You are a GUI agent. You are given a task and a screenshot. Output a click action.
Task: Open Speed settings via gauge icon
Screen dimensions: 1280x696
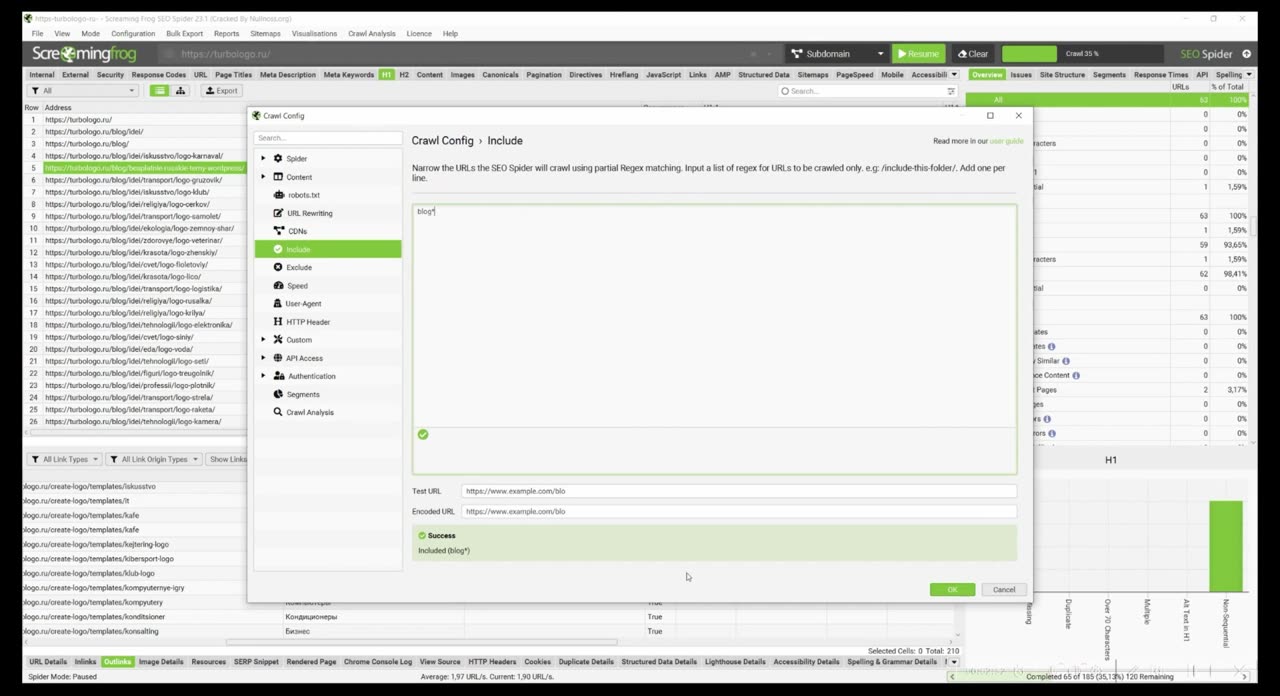tap(278, 285)
